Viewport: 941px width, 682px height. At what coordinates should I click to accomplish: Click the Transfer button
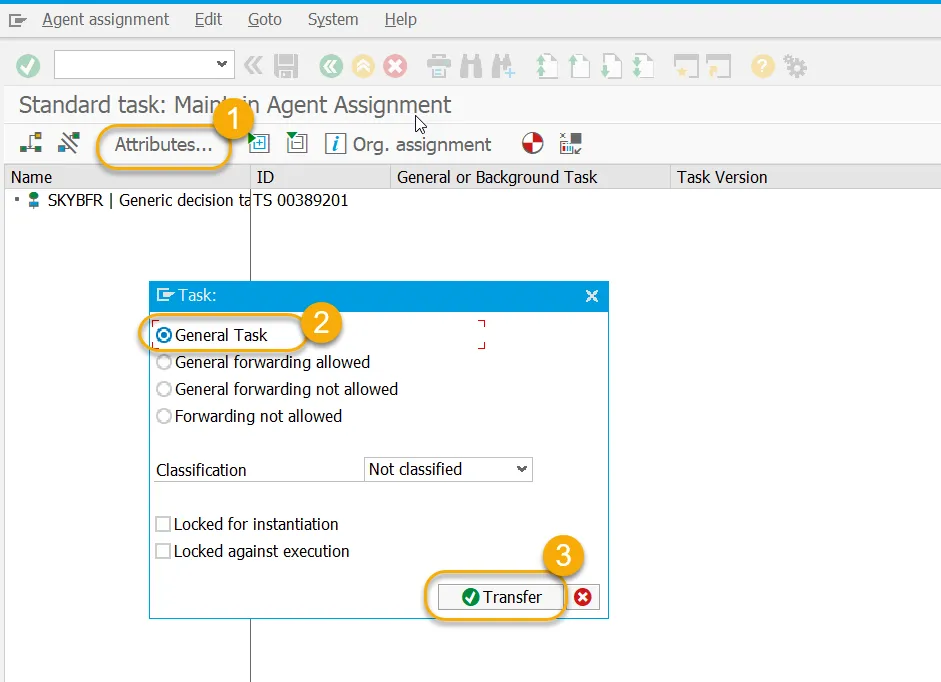[501, 597]
